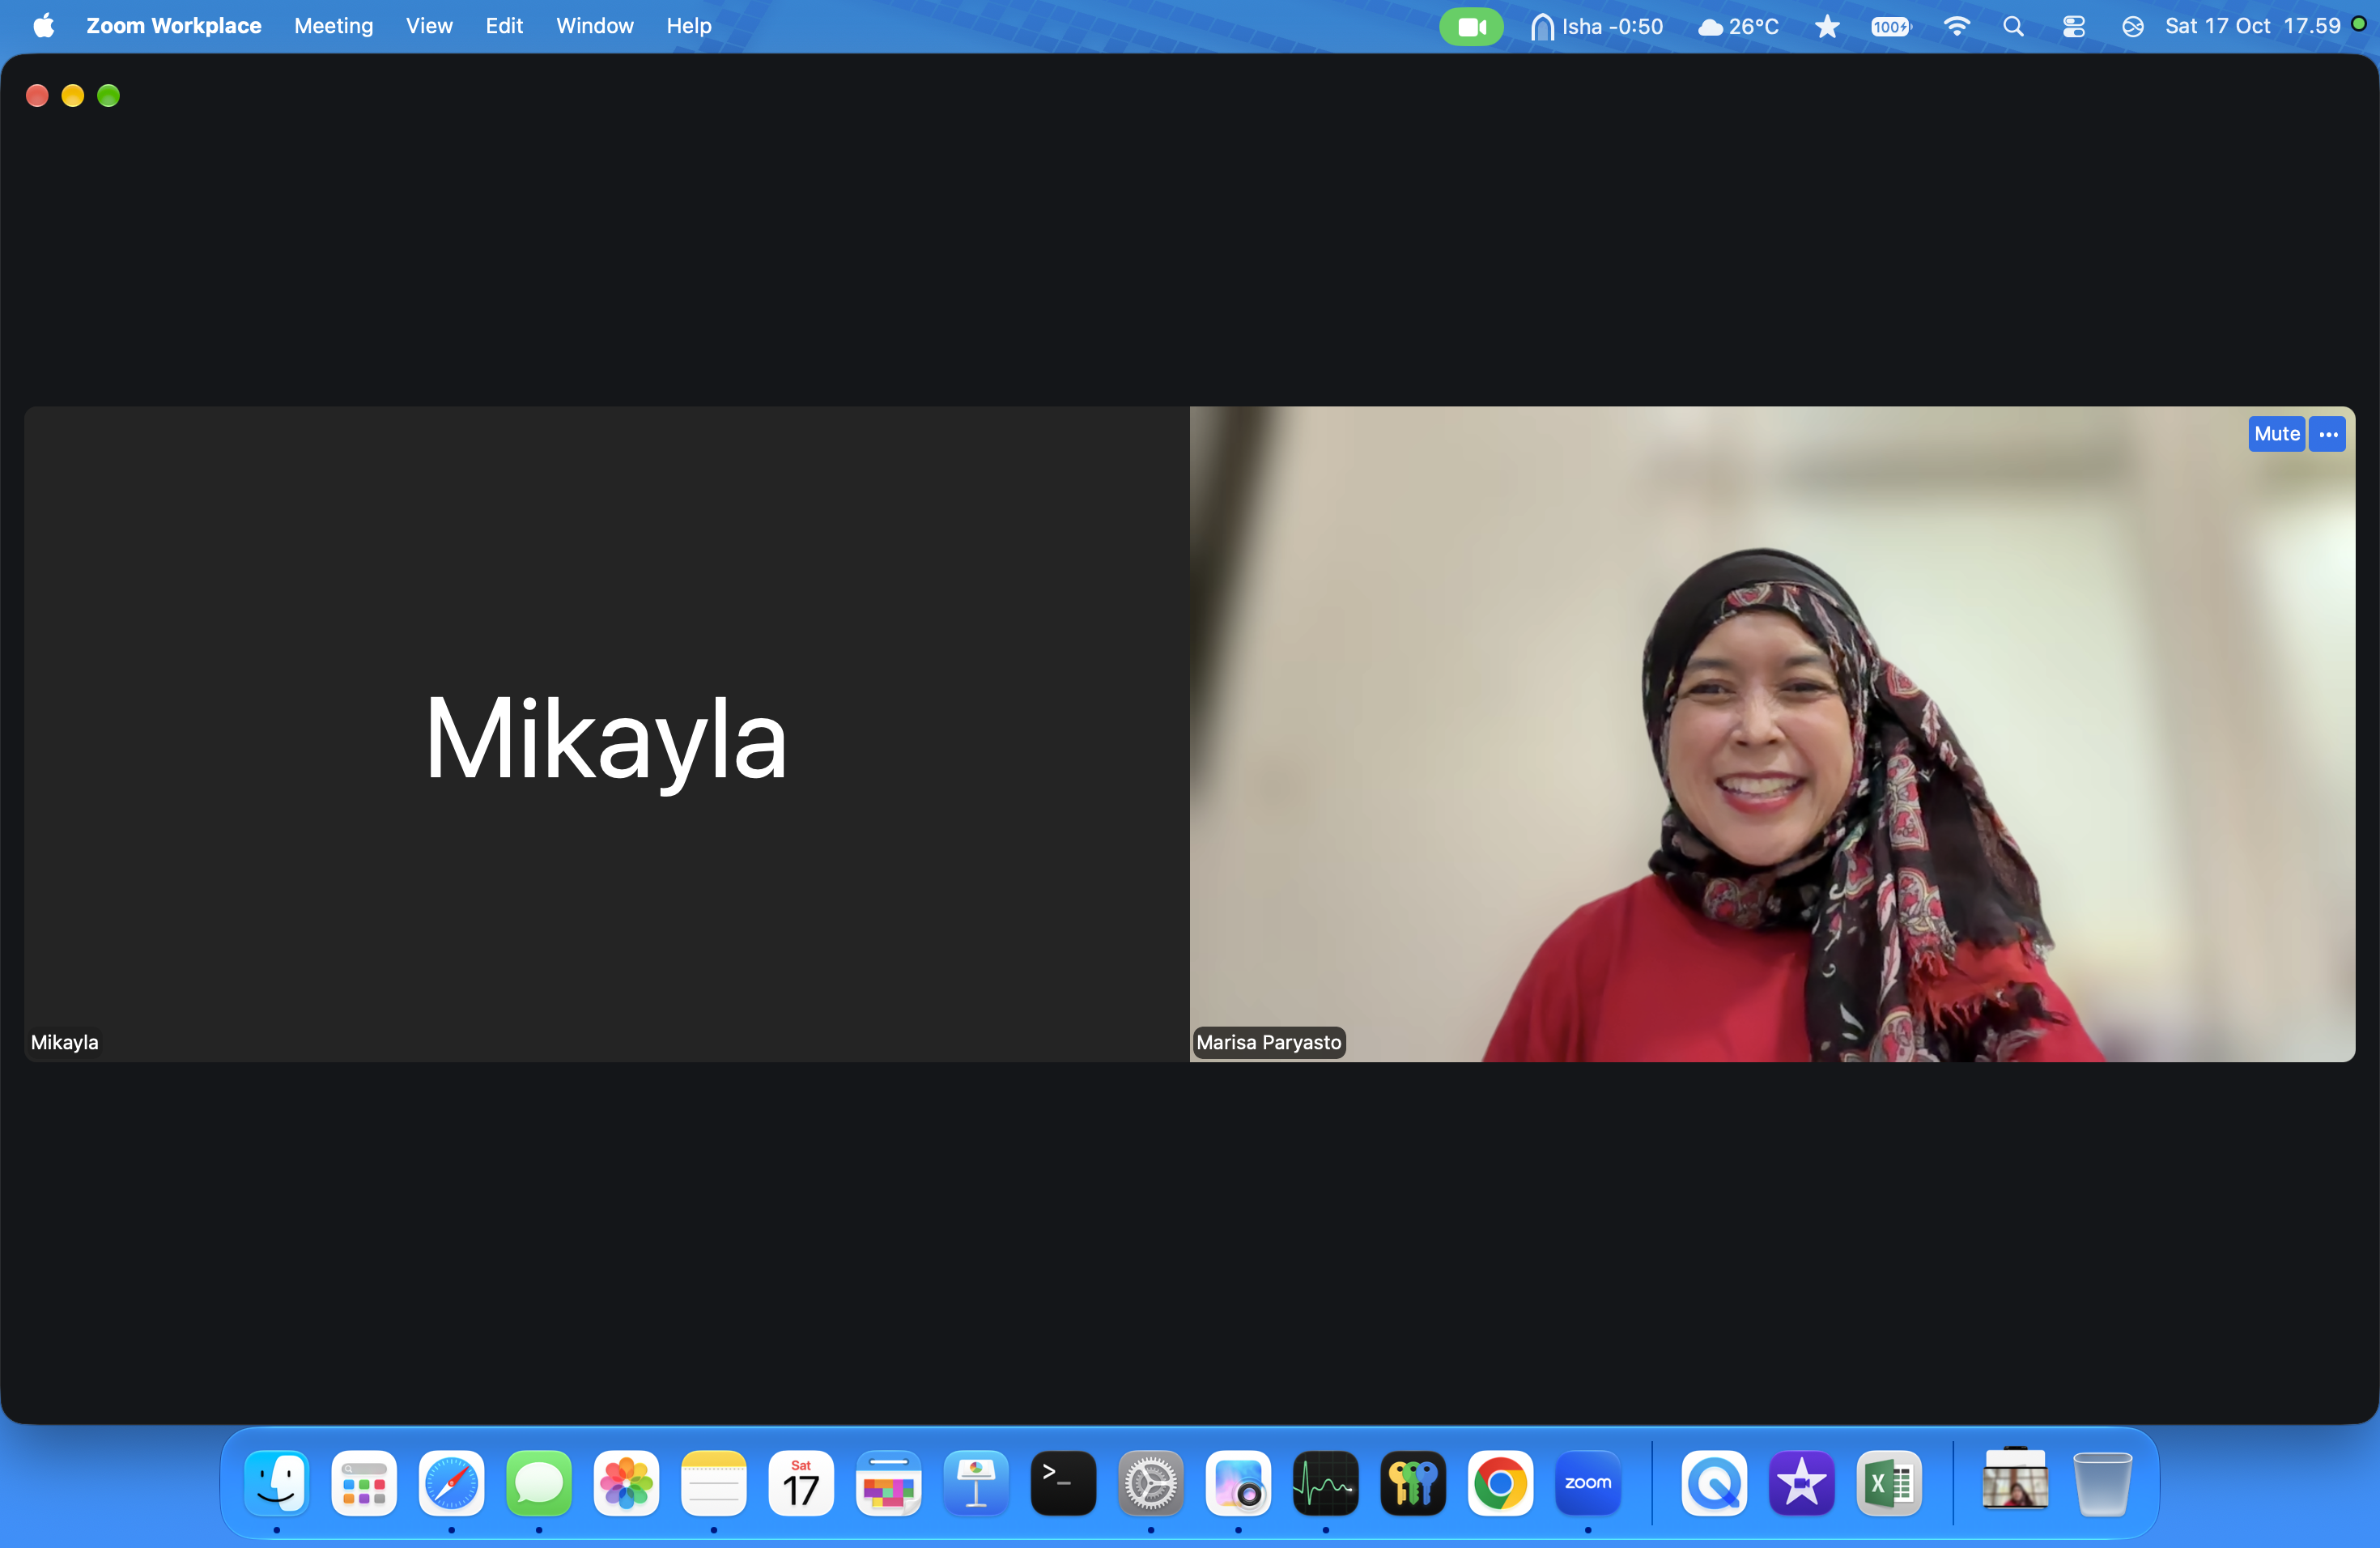This screenshot has height=1548, width=2380.
Task: Open the Wi-Fi menu
Action: 1957,27
